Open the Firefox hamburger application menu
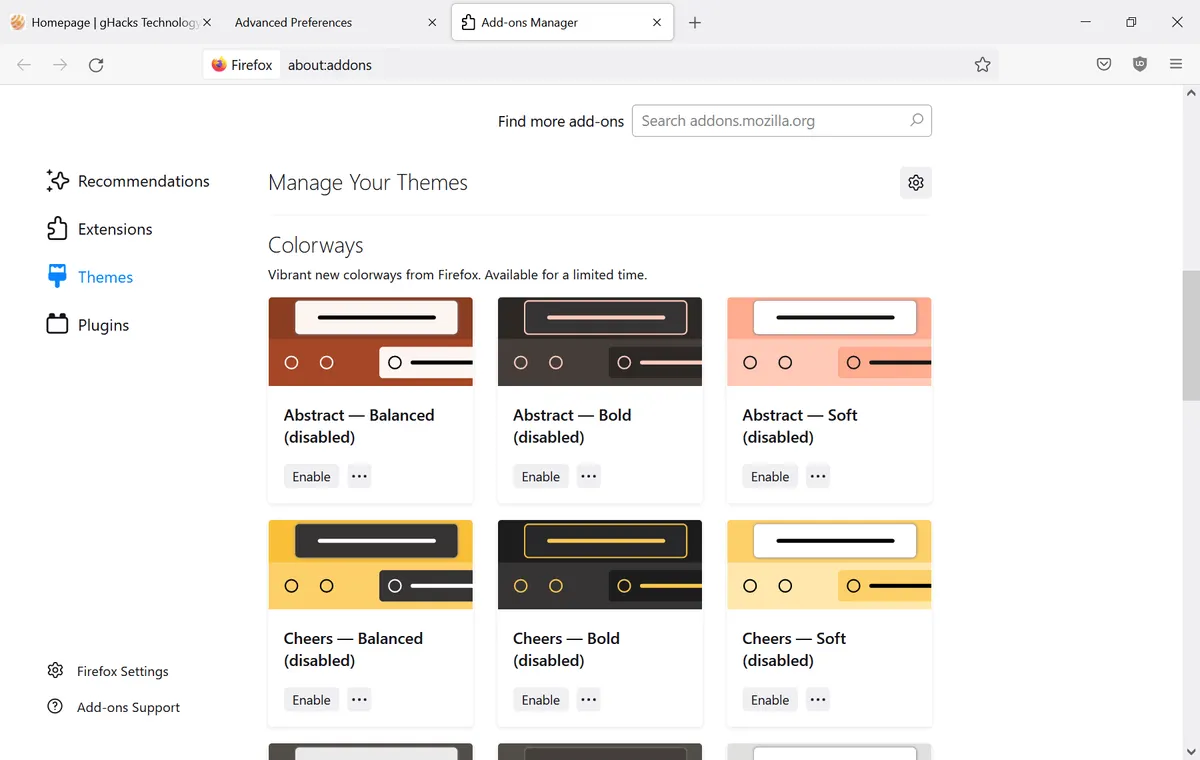Image resolution: width=1200 pixels, height=760 pixels. click(x=1176, y=65)
